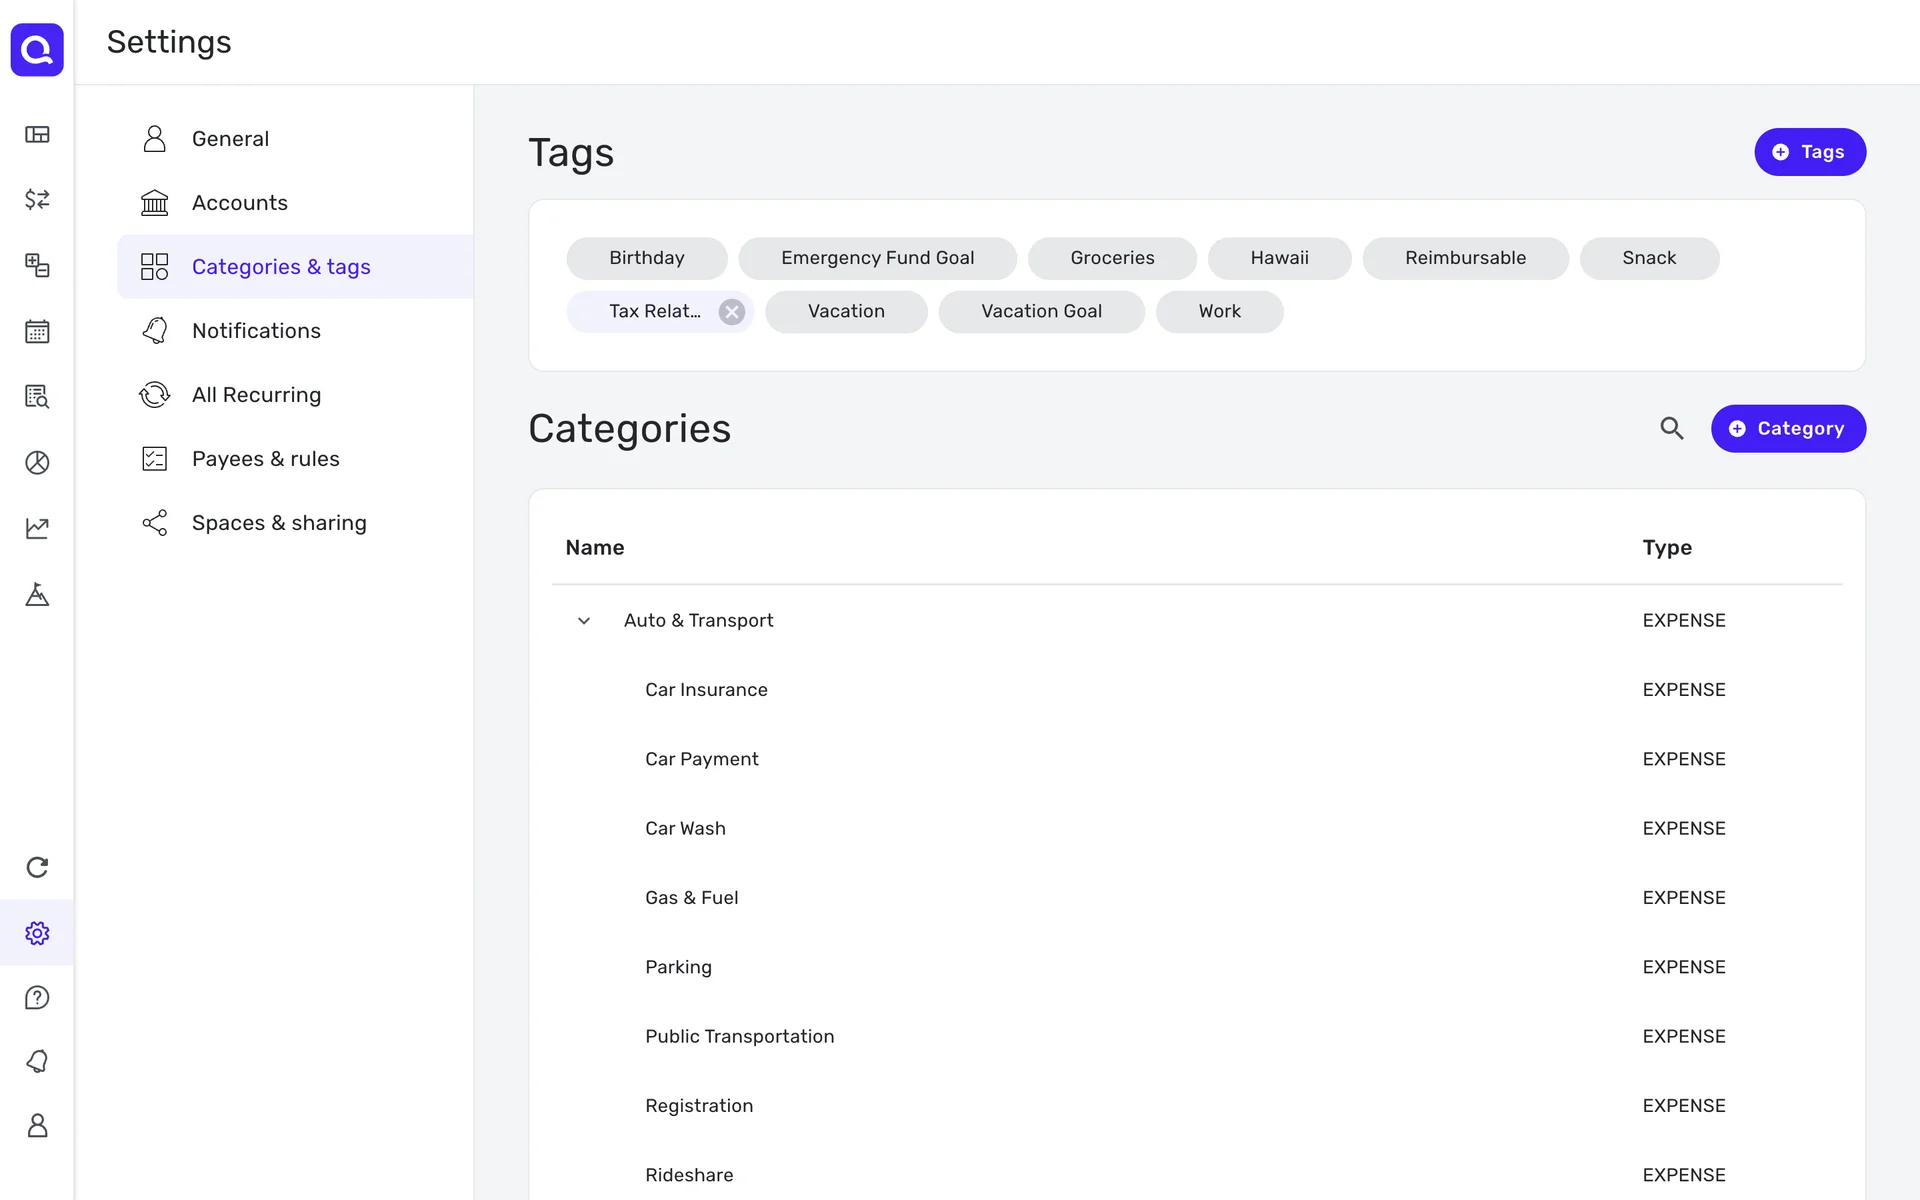Open the help question mark icon
The image size is (1920, 1200).
[x=37, y=997]
